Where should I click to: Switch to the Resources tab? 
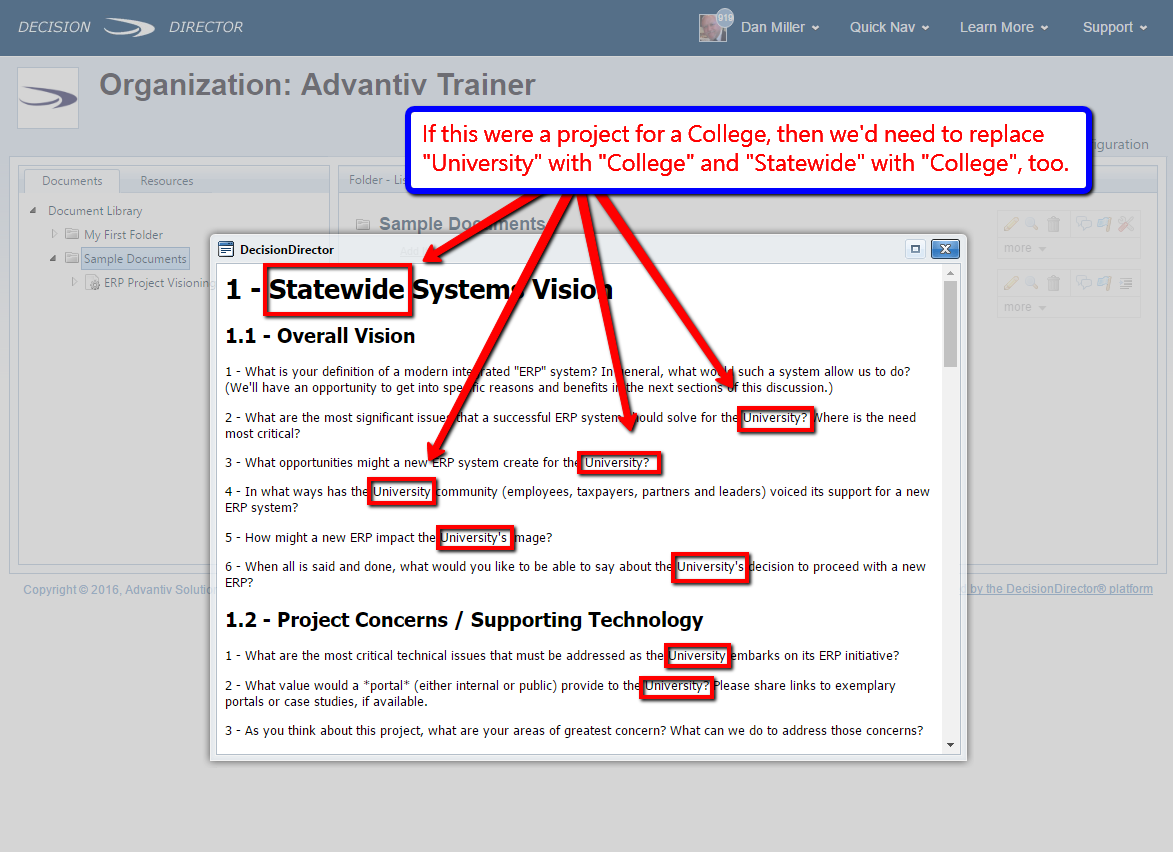tap(167, 180)
